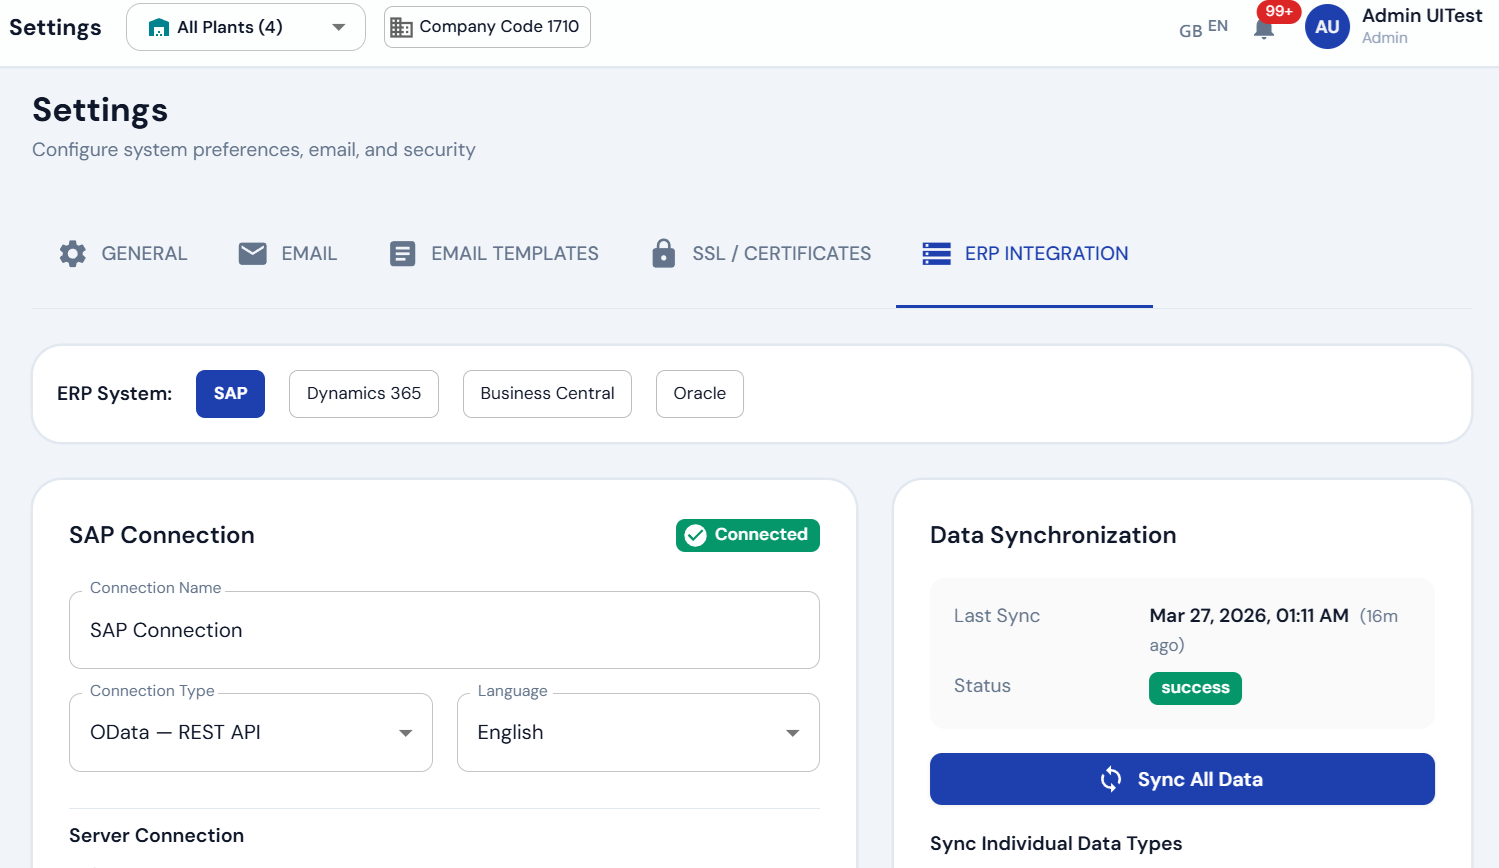Screen dimensions: 1499x868
Task: Switch the ERP system to Oracle
Action: click(x=699, y=393)
